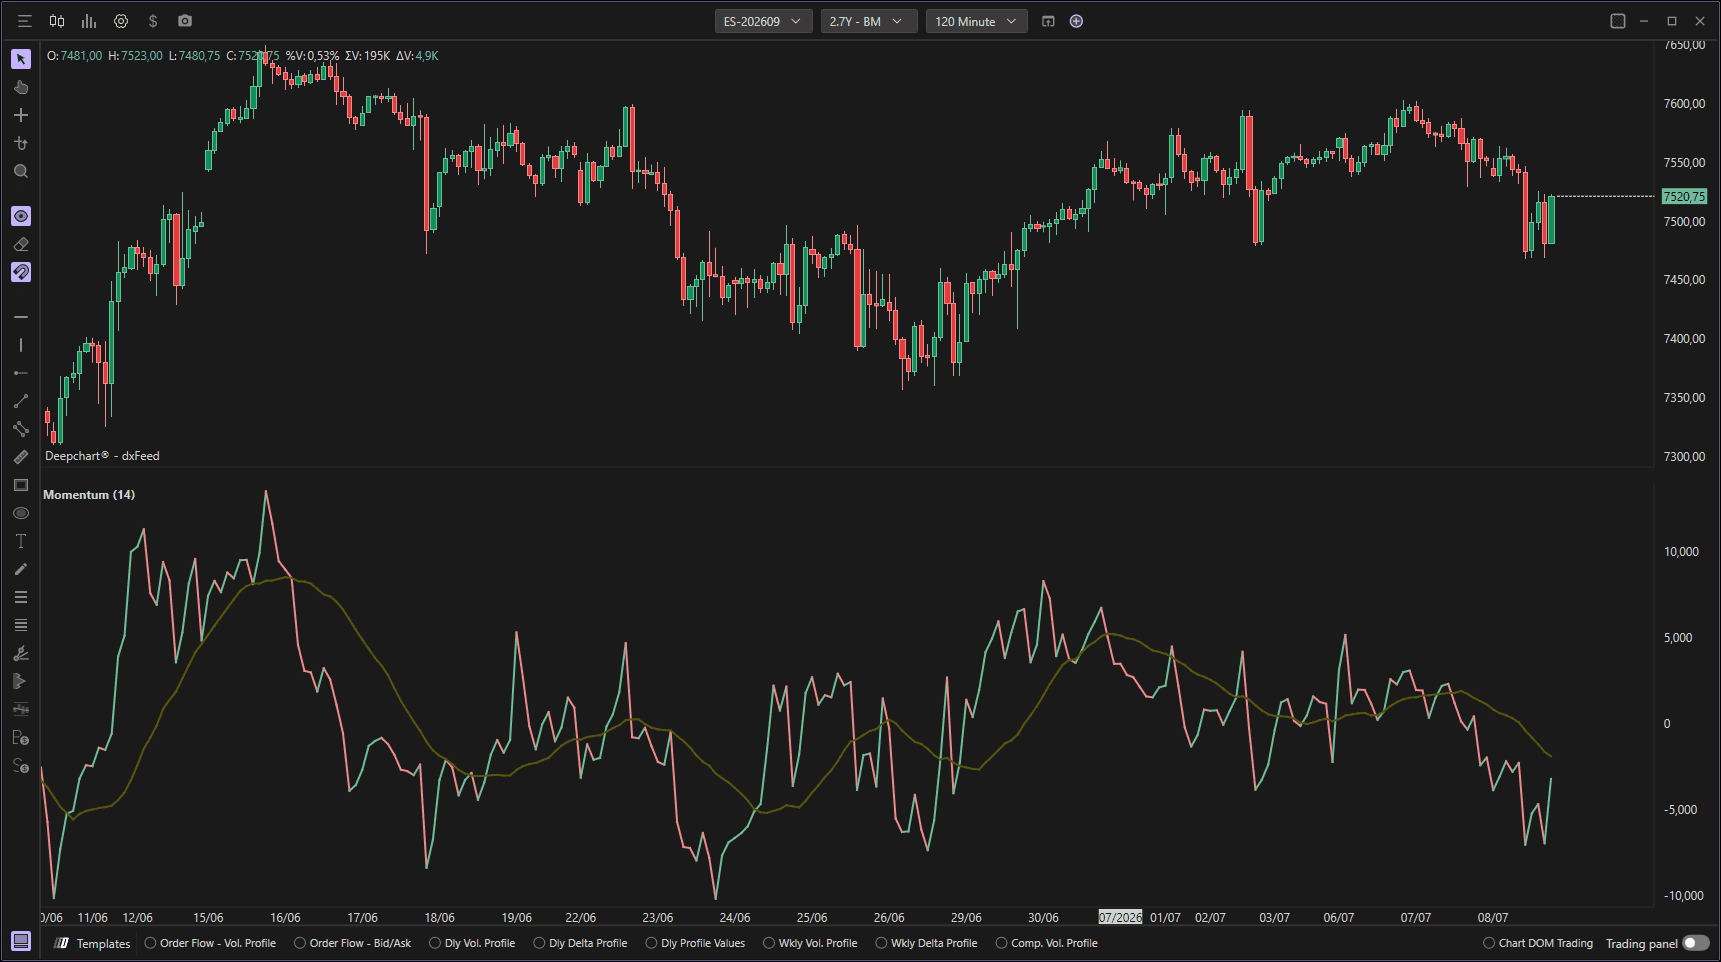Select the buy order B$ tool
Screen dimensions: 1721x962
21,737
